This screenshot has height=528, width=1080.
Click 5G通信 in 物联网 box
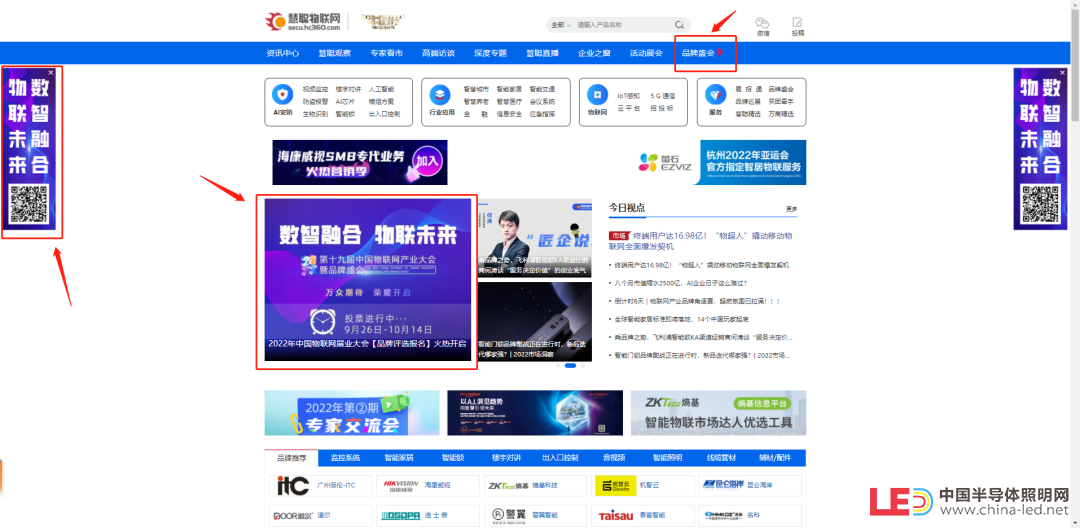[x=663, y=96]
